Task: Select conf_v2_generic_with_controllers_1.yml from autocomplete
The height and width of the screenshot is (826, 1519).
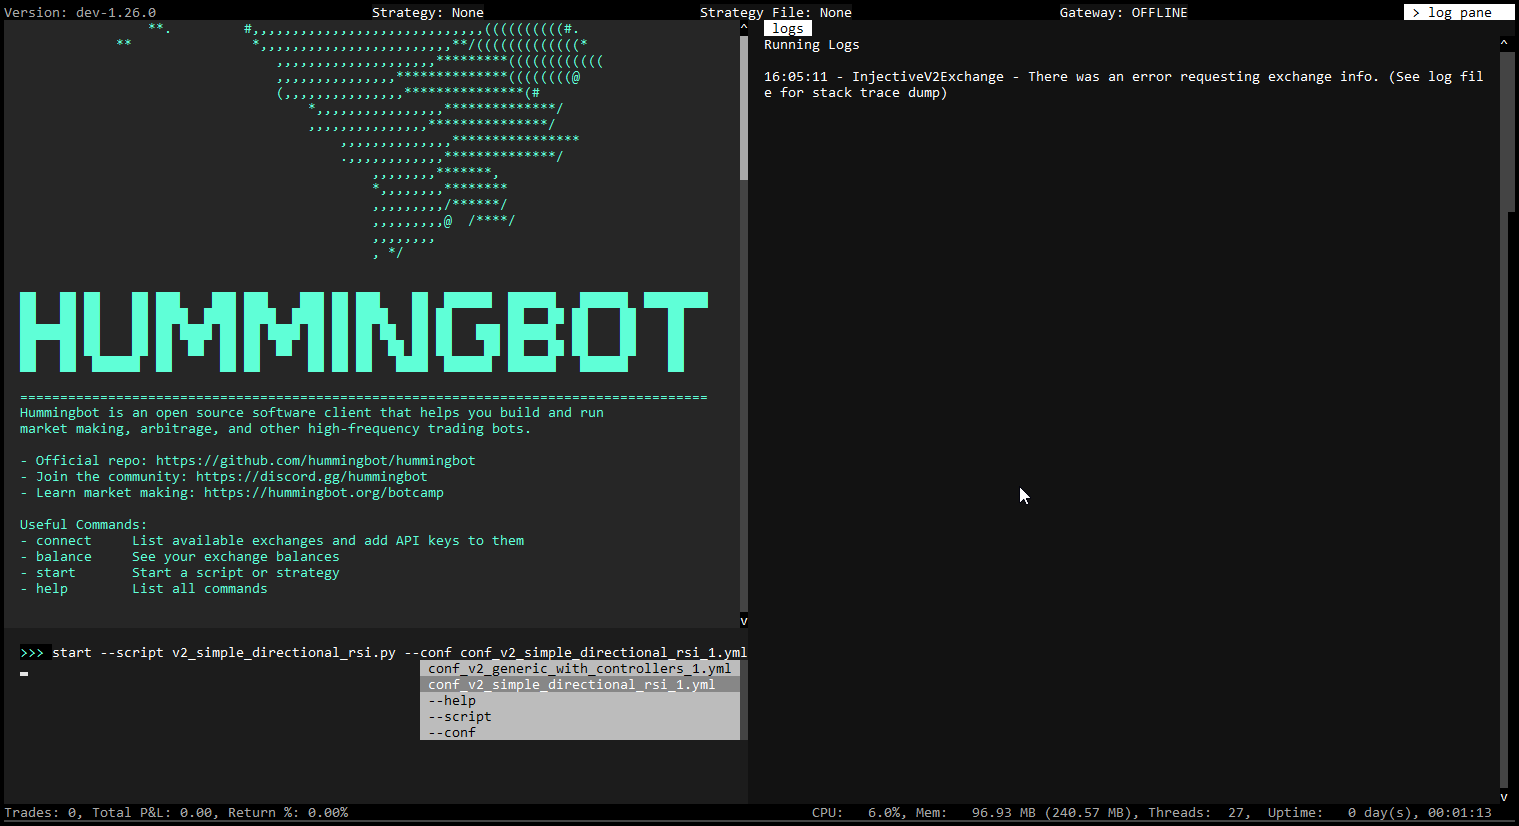Action: point(579,669)
